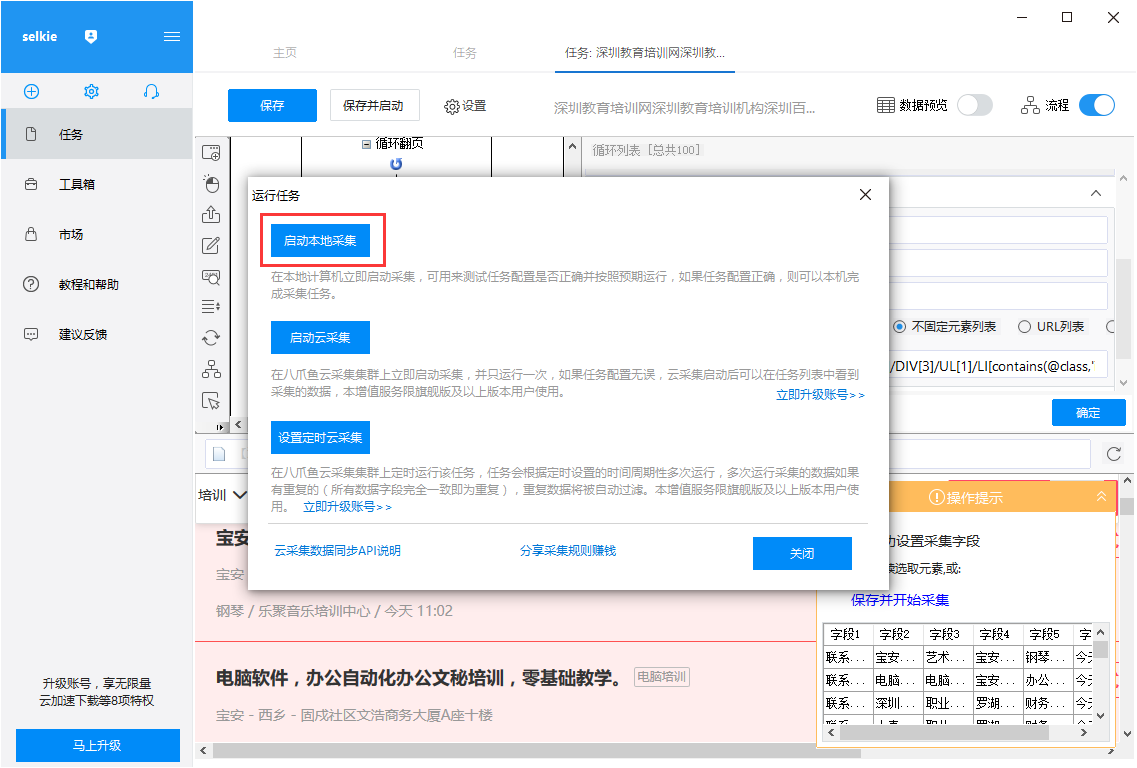
Task: Toggle the 数据预览 switch on
Action: (x=975, y=105)
